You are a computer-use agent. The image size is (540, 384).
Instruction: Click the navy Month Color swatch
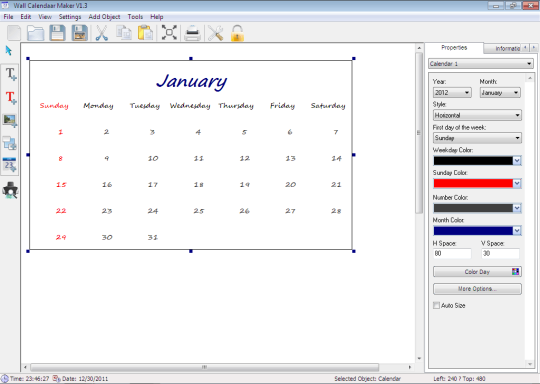(473, 231)
